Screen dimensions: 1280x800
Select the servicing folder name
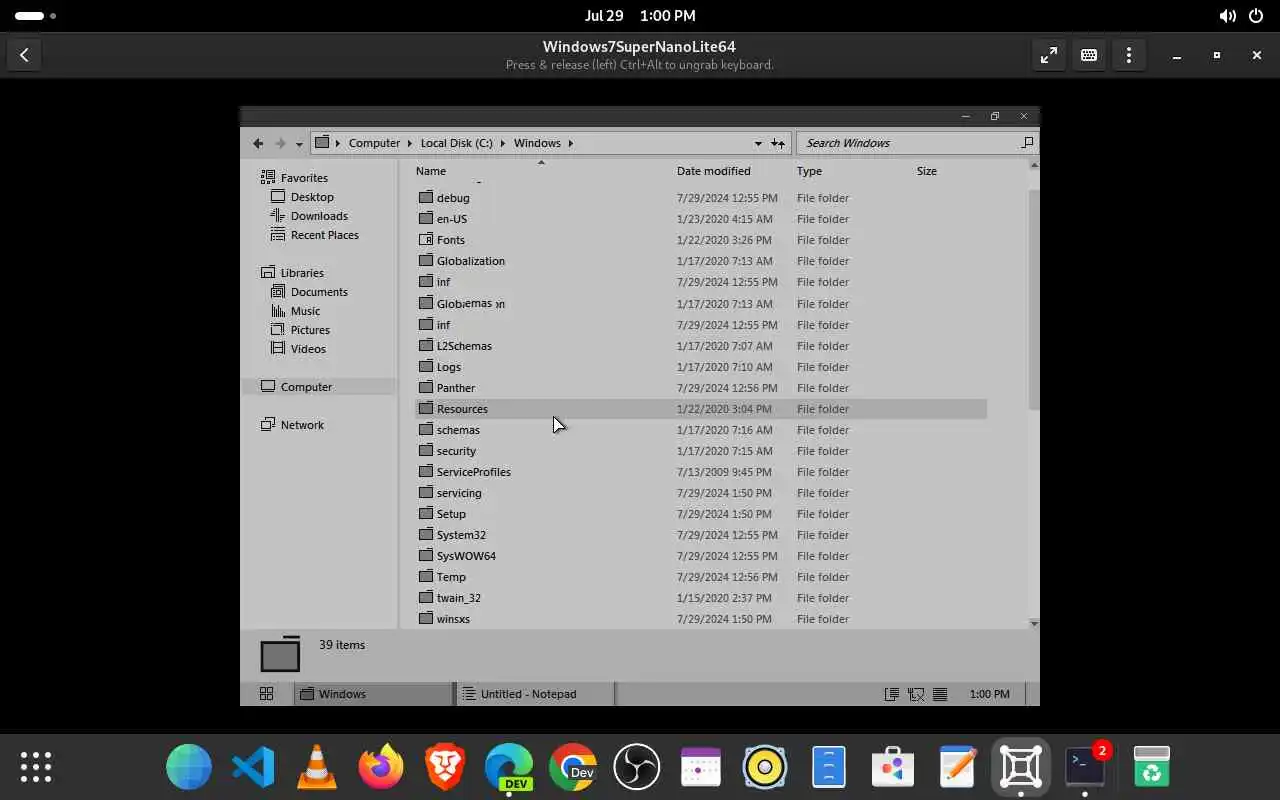pos(459,493)
